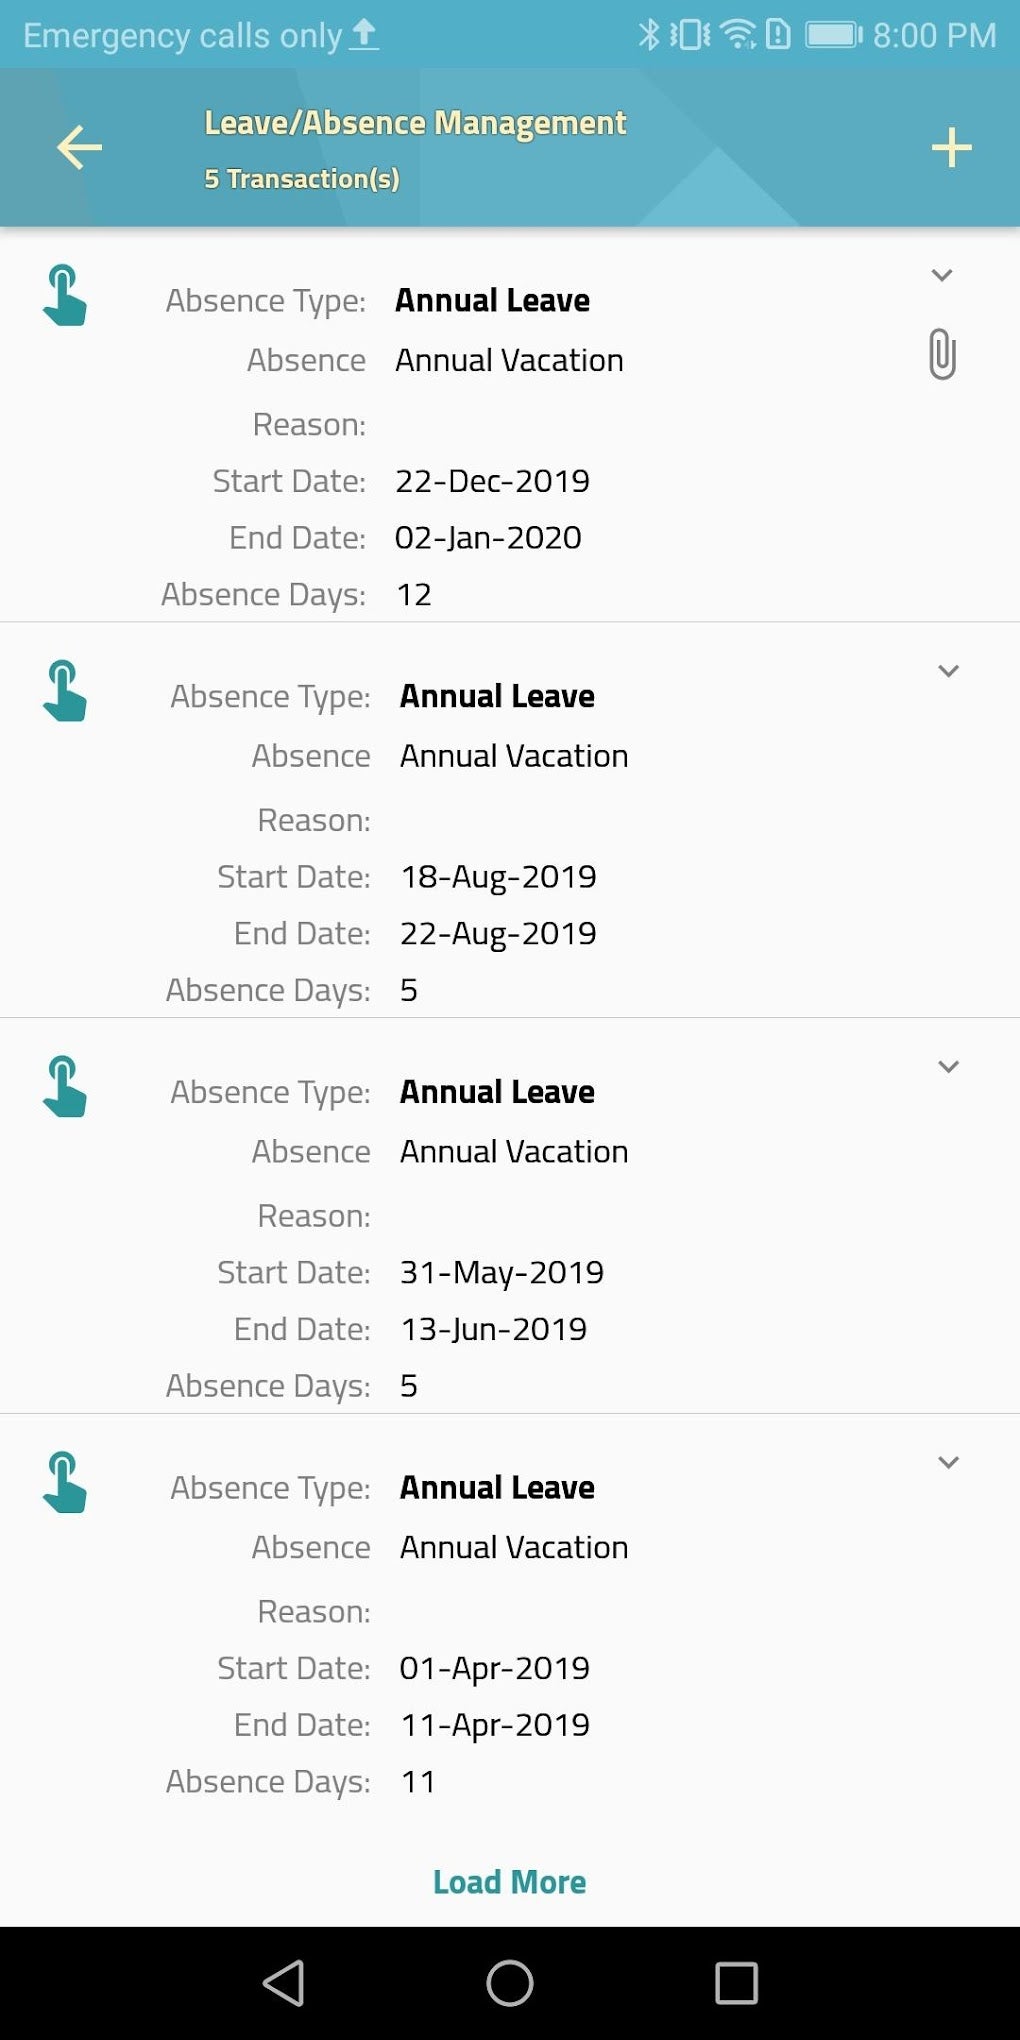Viewport: 1020px width, 2040px height.
Task: Expand the 22-Dec-2019 leave entry chevron
Action: click(942, 275)
